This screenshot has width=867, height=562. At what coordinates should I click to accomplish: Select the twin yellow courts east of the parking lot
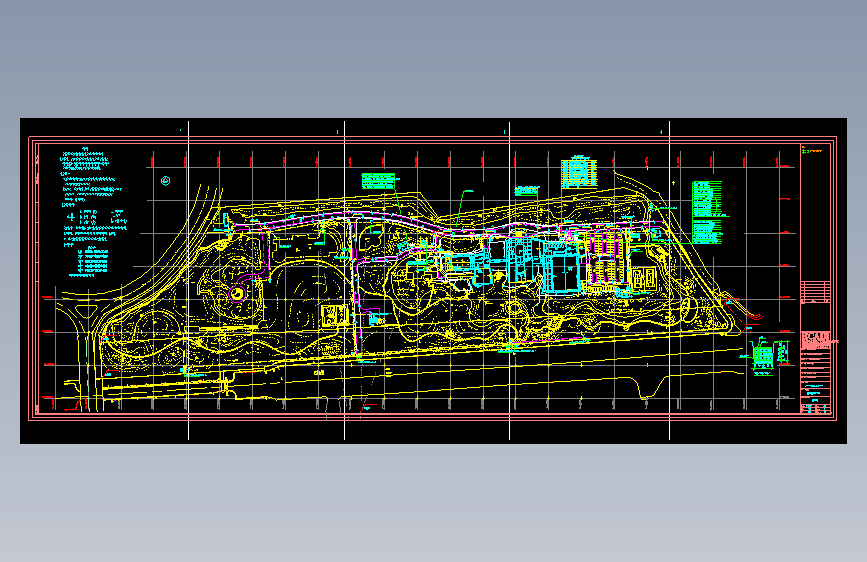pos(644,278)
